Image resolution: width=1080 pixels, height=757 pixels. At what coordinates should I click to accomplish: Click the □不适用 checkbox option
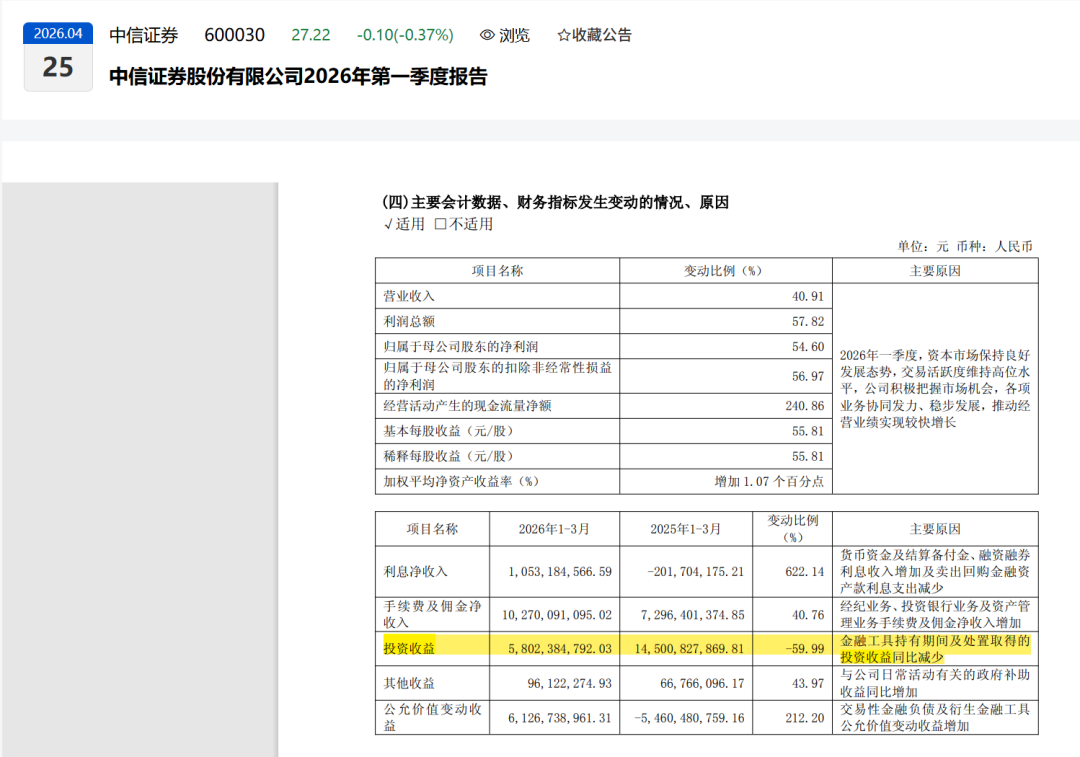464,225
